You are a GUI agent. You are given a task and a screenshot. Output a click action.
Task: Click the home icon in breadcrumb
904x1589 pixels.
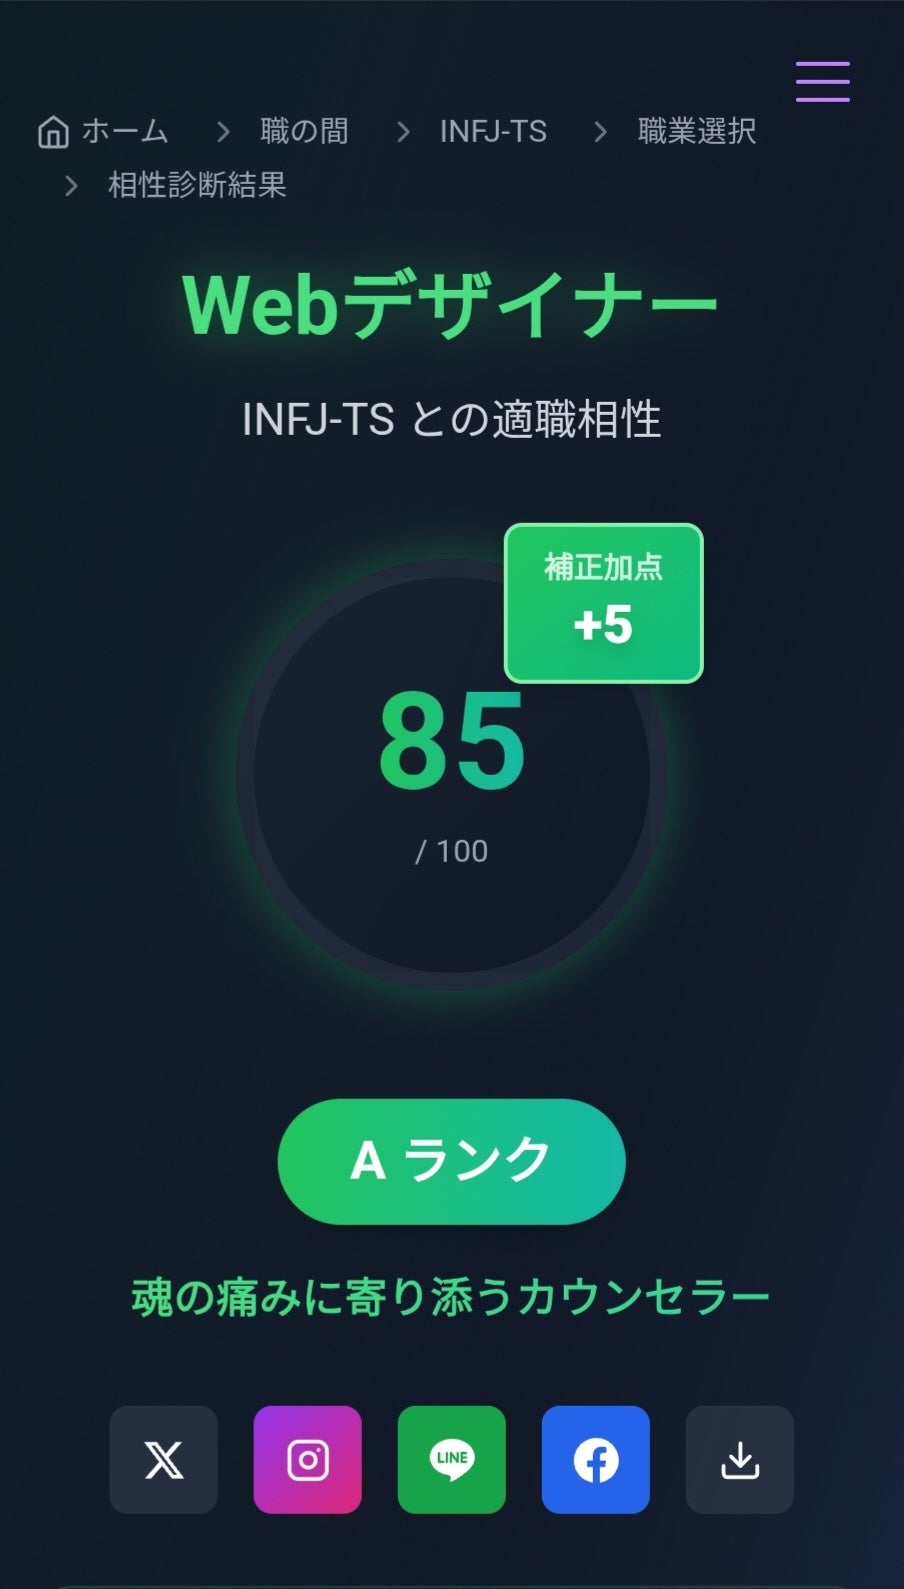[53, 132]
